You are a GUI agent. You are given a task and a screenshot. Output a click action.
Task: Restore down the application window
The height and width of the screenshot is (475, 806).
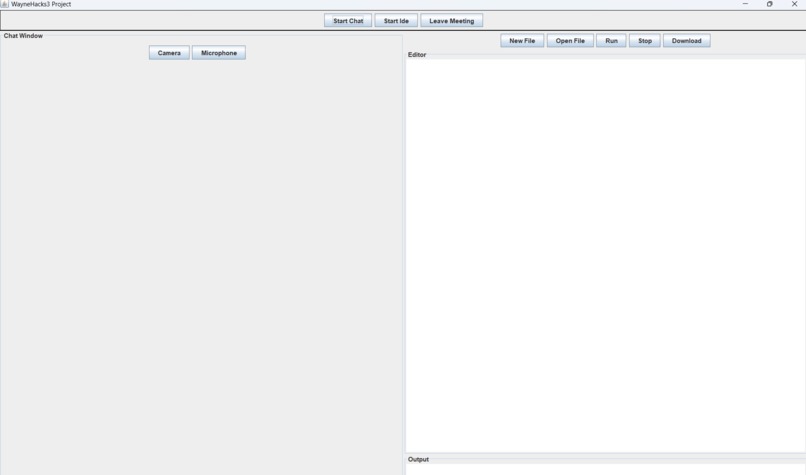[770, 4]
